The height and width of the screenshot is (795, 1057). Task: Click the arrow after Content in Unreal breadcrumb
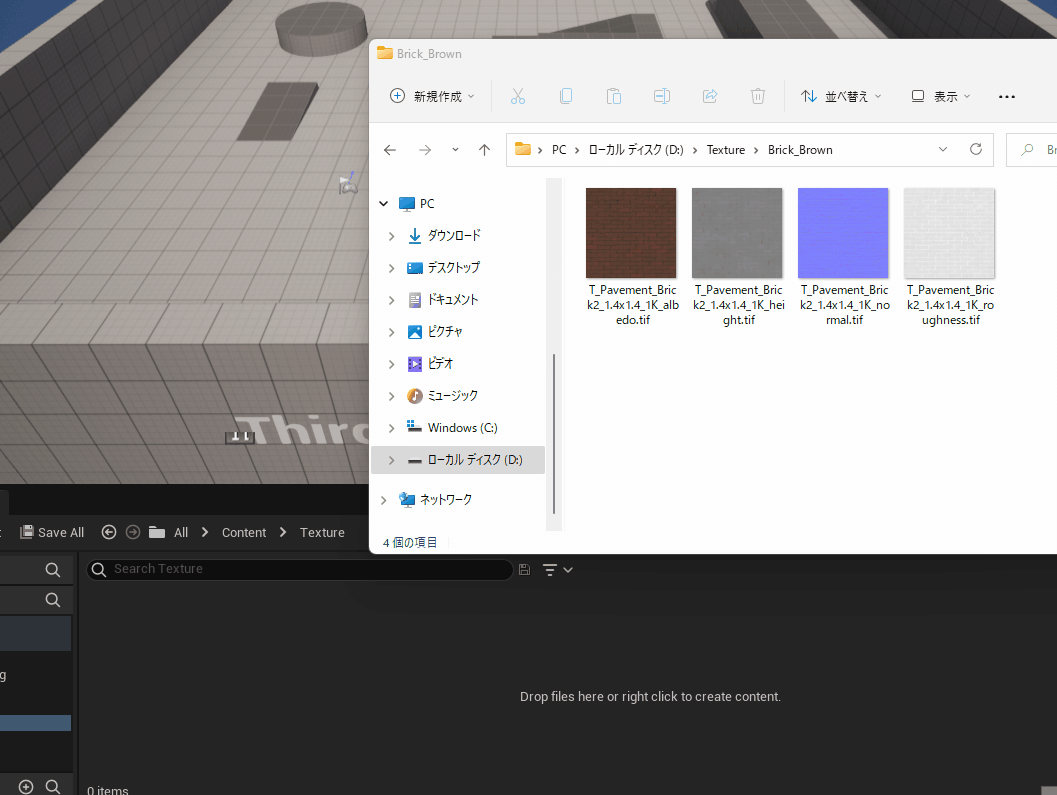tap(283, 532)
